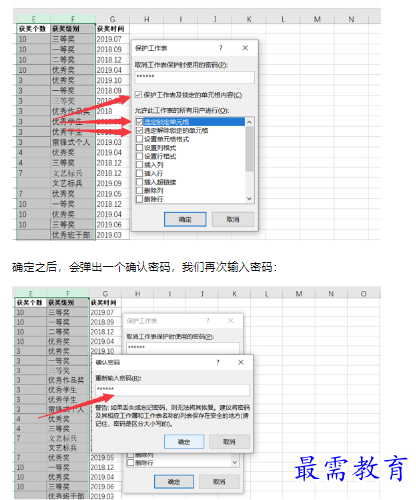Toggle the 选定解除锁定的单元格 checkbox

coord(139,130)
